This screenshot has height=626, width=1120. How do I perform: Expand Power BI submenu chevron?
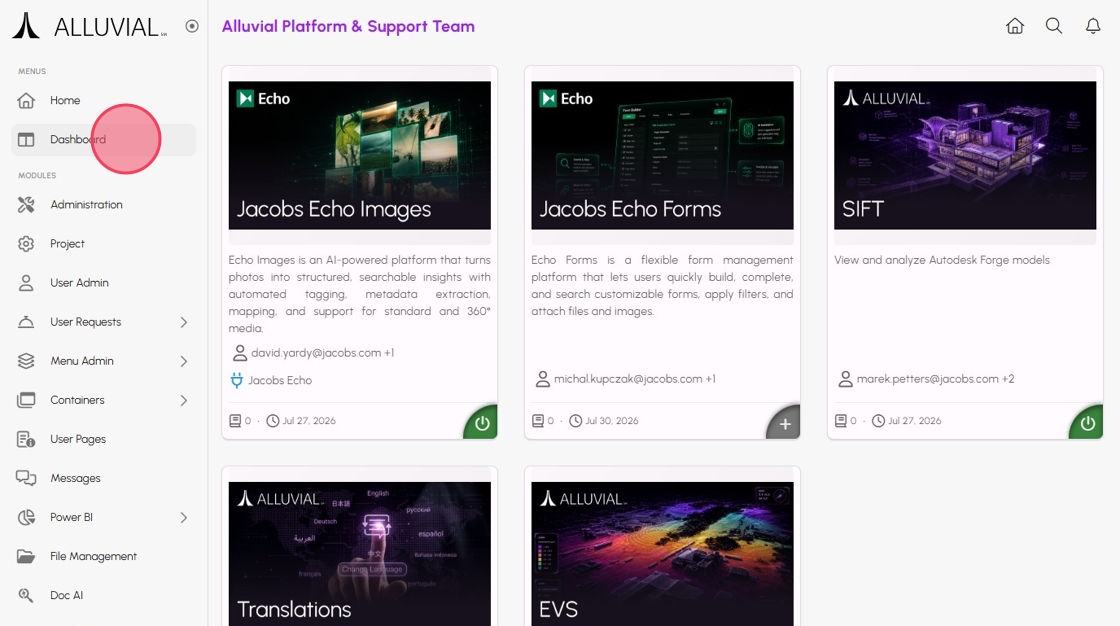(x=184, y=517)
